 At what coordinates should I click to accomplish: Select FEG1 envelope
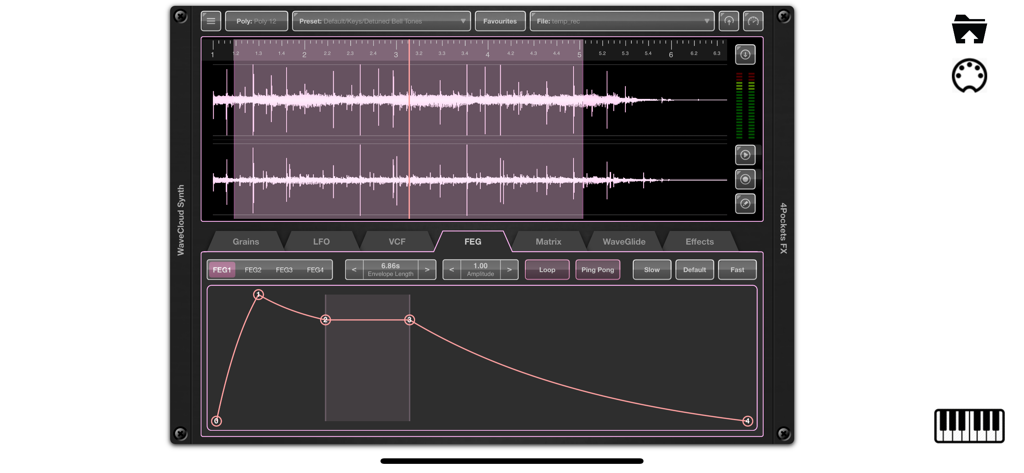coord(222,270)
